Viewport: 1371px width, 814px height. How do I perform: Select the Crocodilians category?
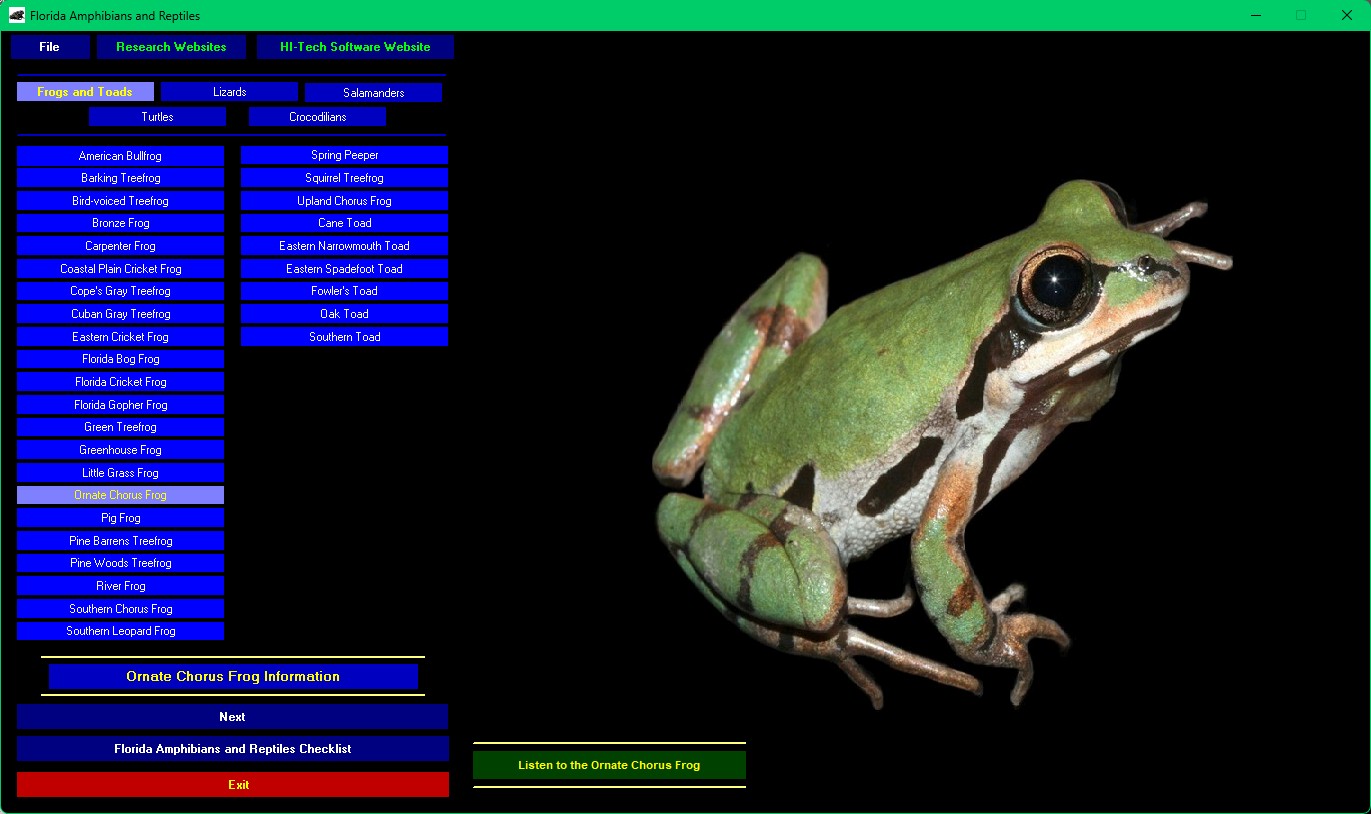[317, 117]
